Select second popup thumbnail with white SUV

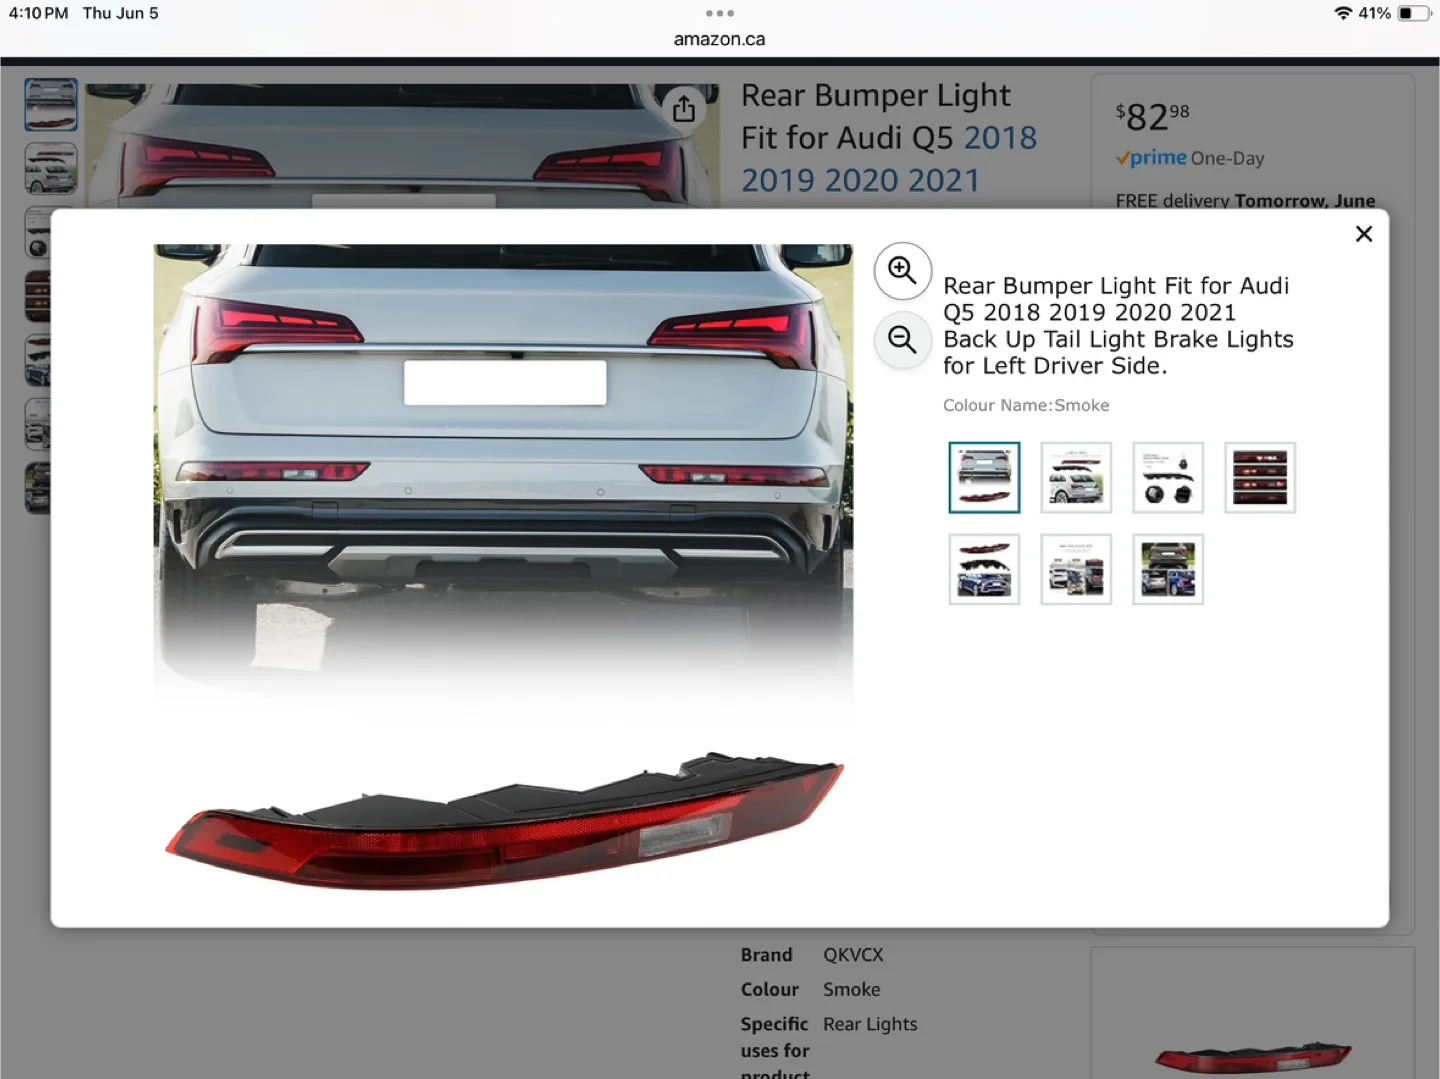point(1076,477)
